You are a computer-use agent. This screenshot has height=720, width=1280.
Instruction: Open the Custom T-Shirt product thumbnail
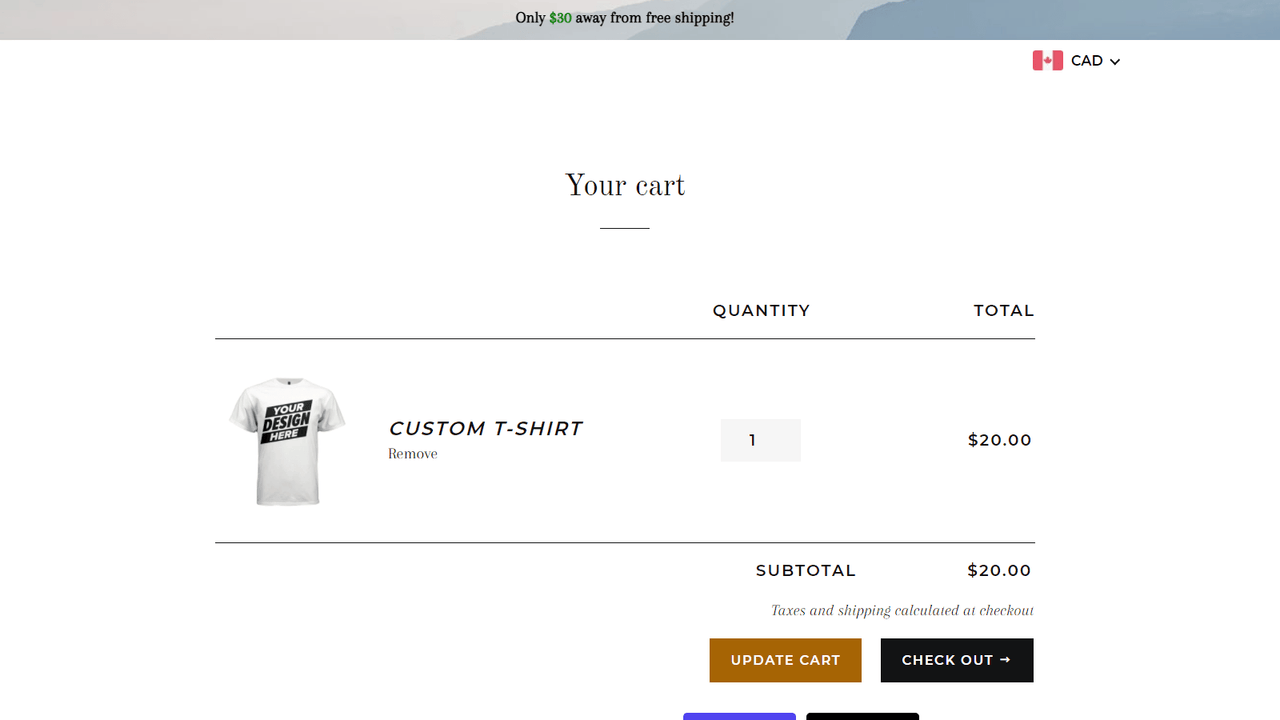(x=287, y=441)
